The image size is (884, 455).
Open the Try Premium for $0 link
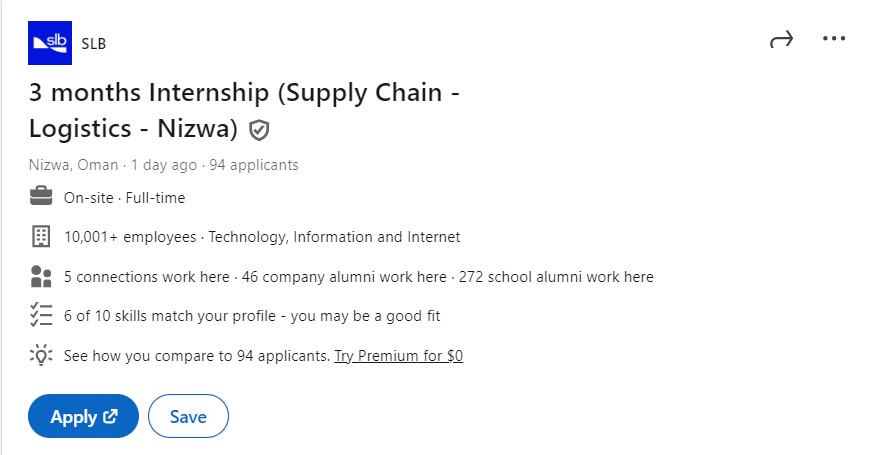tap(399, 356)
